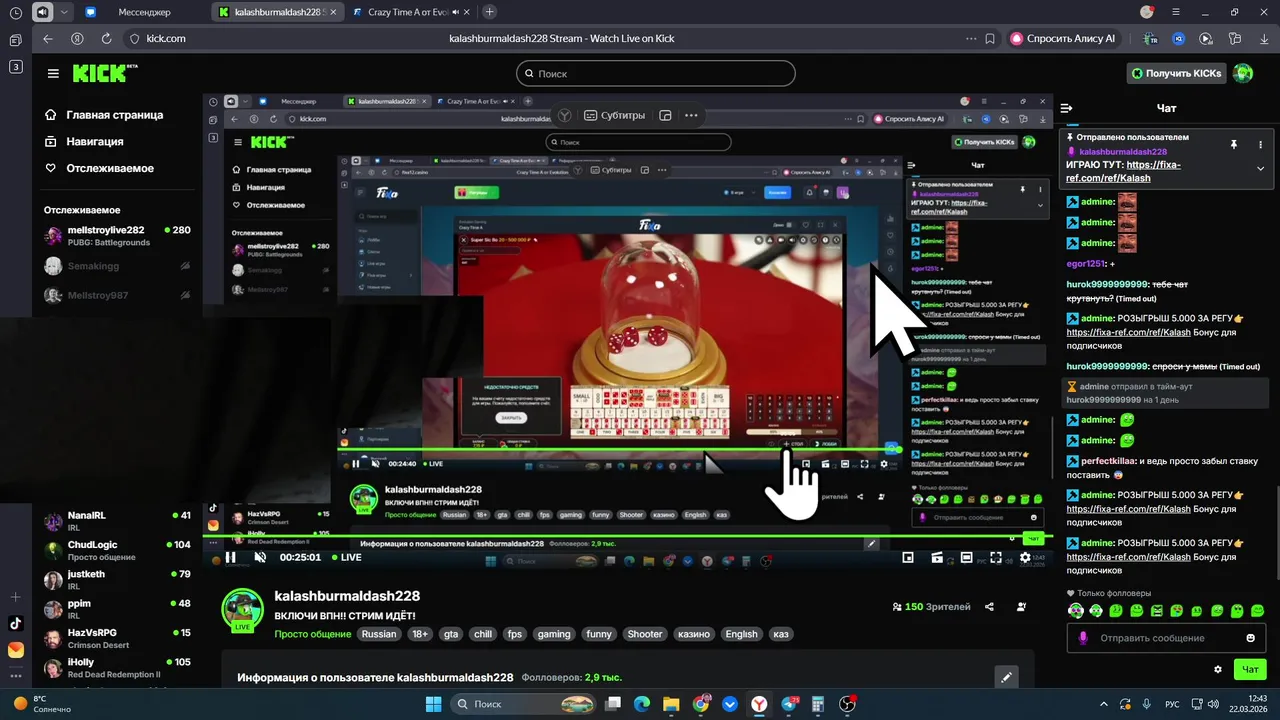Collapse the chat panel arrow icon
This screenshot has width=1280, height=720.
(1066, 108)
